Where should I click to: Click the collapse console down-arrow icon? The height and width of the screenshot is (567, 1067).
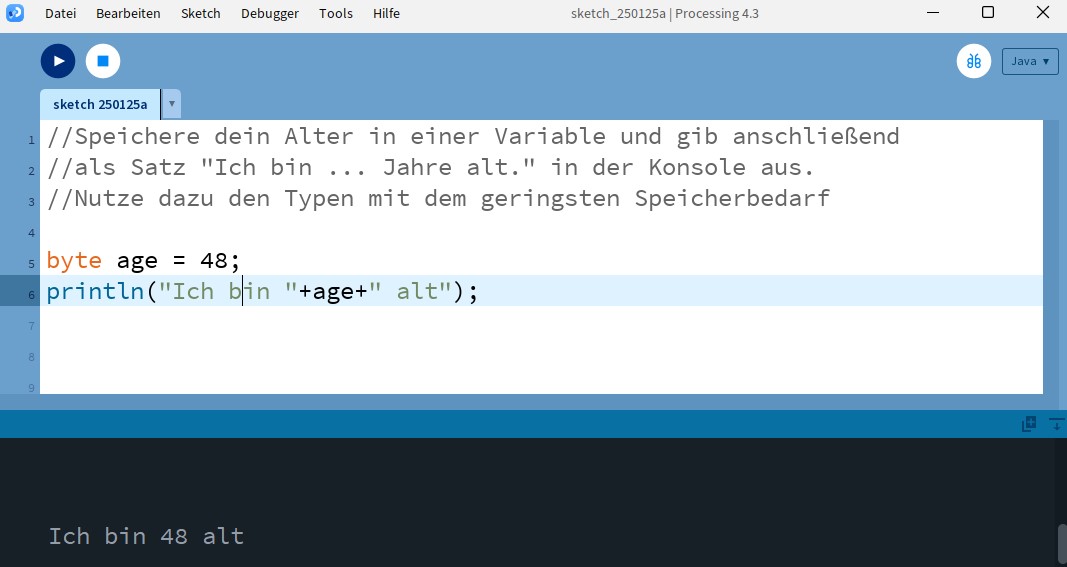(1056, 424)
